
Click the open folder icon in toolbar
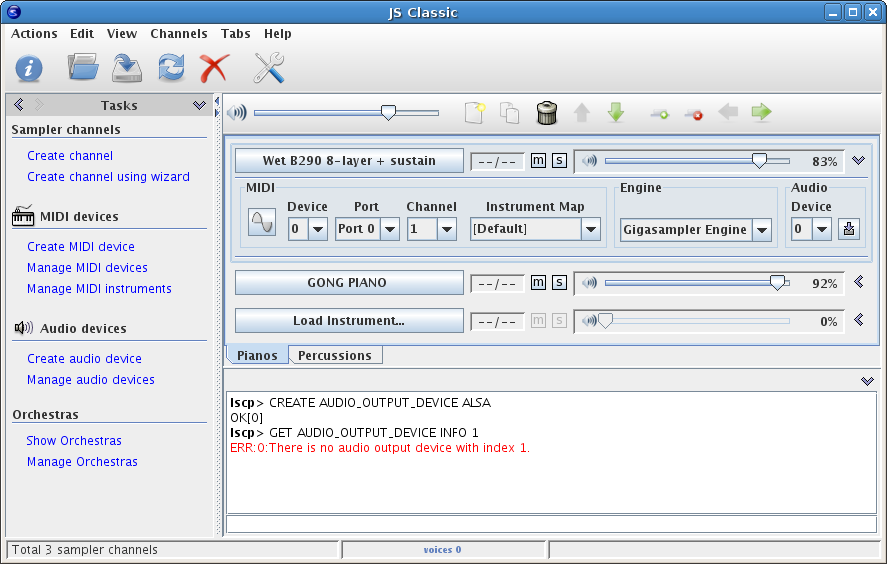pyautogui.click(x=82, y=68)
